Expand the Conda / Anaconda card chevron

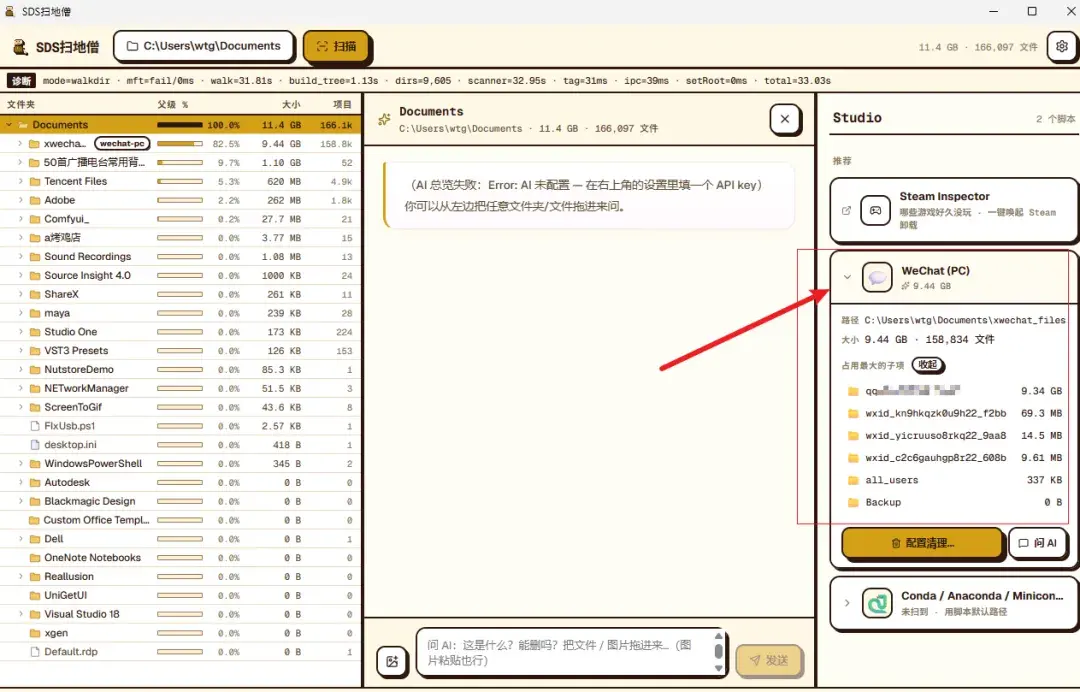point(847,603)
